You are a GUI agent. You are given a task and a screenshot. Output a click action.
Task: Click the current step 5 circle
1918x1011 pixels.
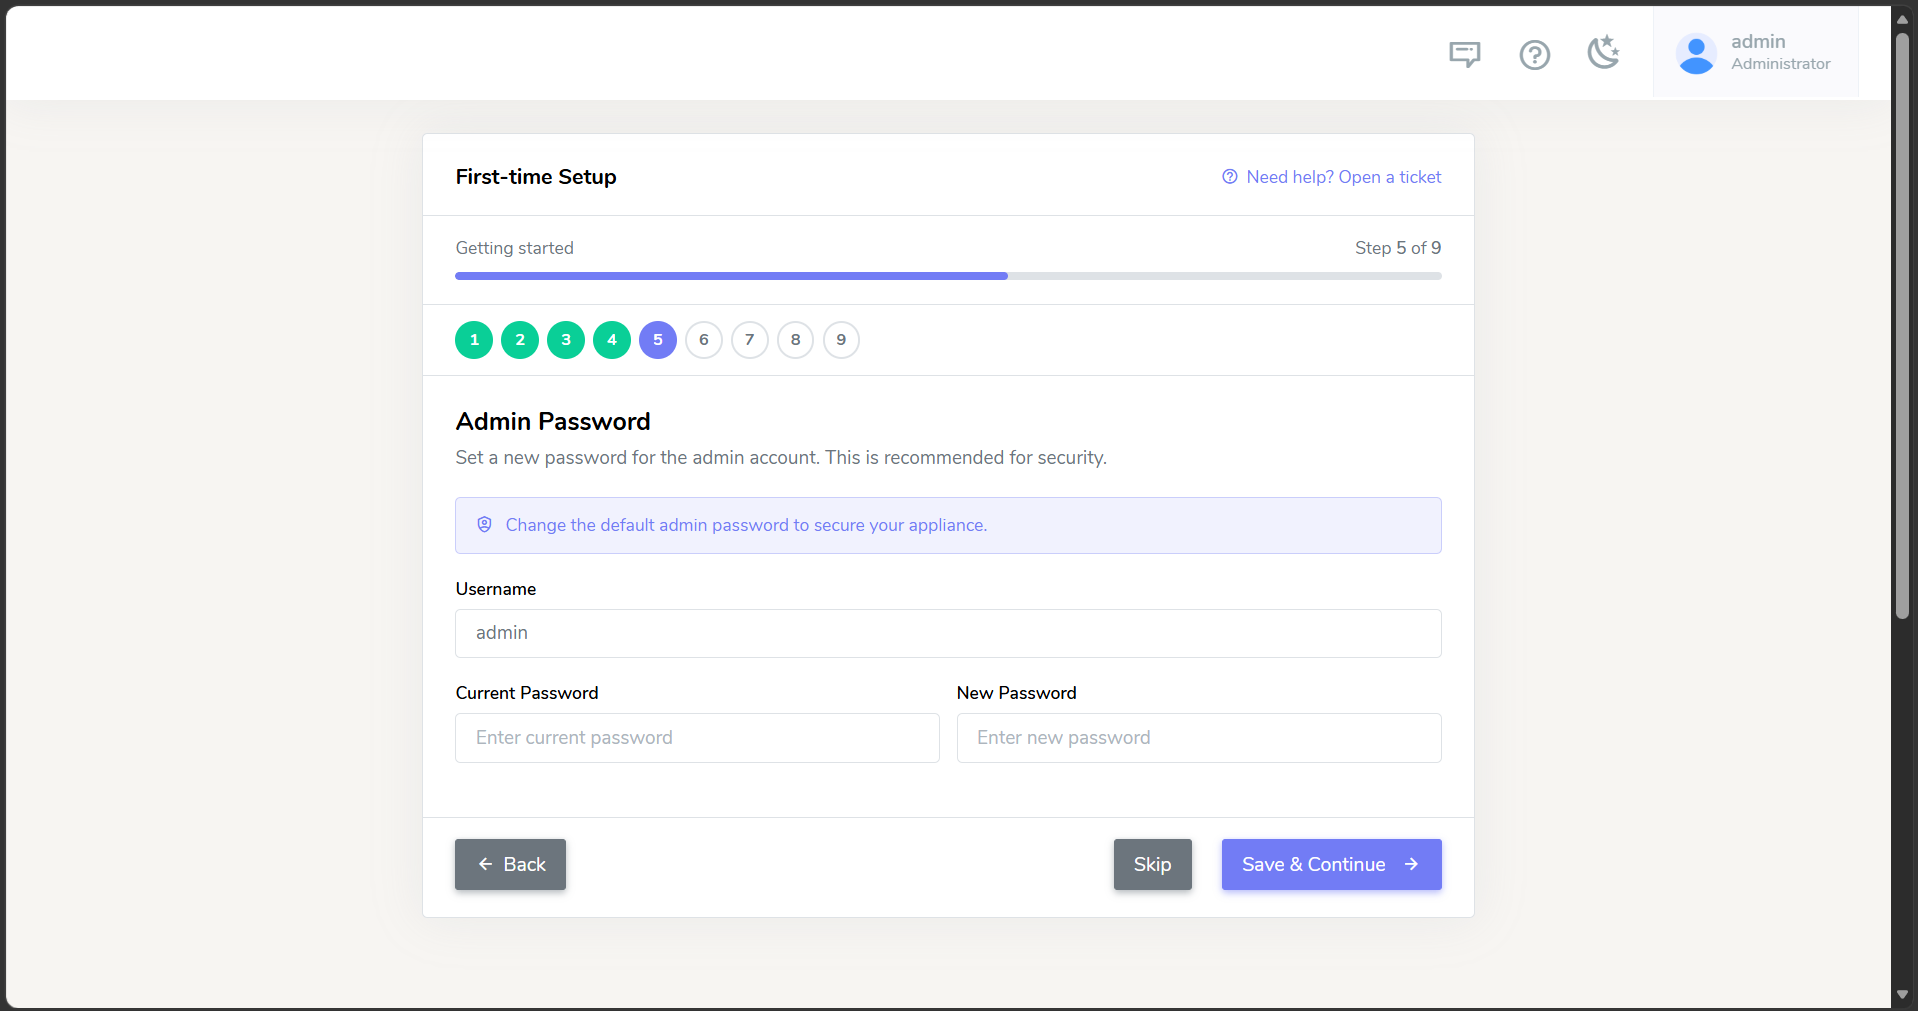pos(658,340)
